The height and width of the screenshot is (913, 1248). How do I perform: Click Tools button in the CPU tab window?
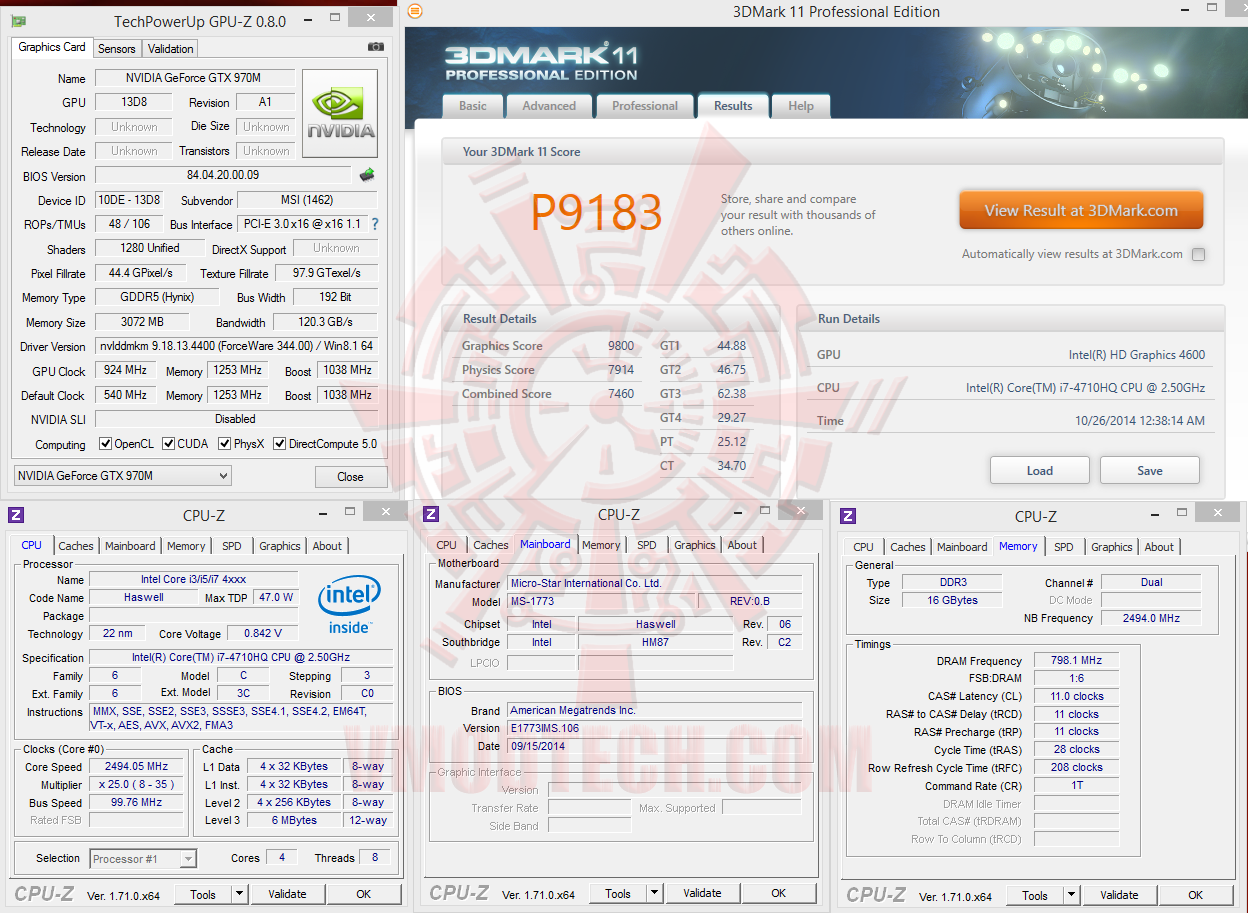204,894
